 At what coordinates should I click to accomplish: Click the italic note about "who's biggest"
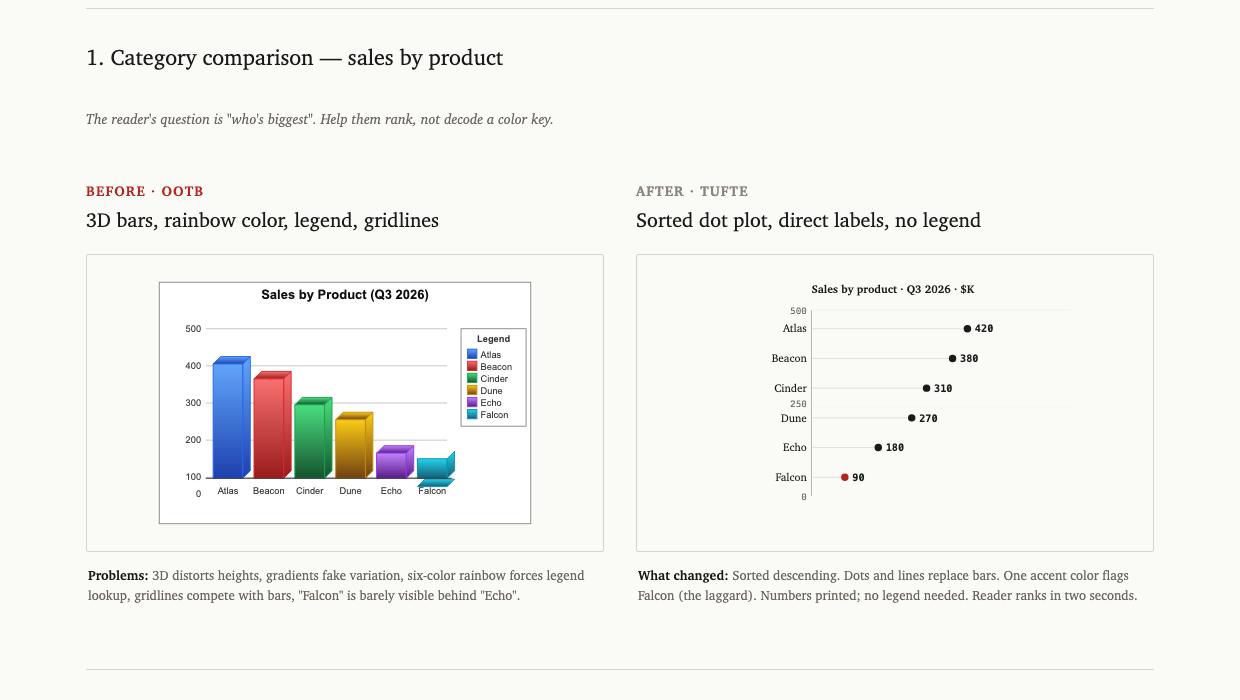pyautogui.click(x=320, y=119)
